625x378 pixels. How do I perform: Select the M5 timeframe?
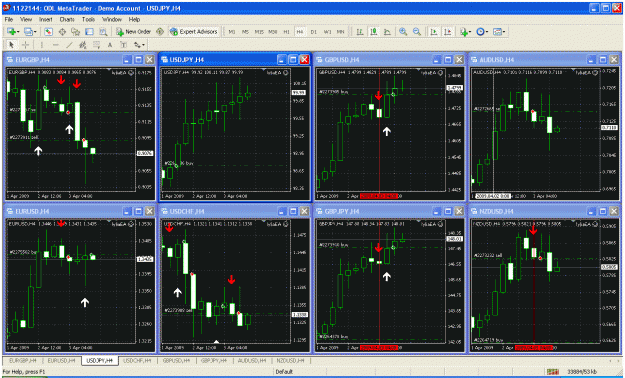245,32
